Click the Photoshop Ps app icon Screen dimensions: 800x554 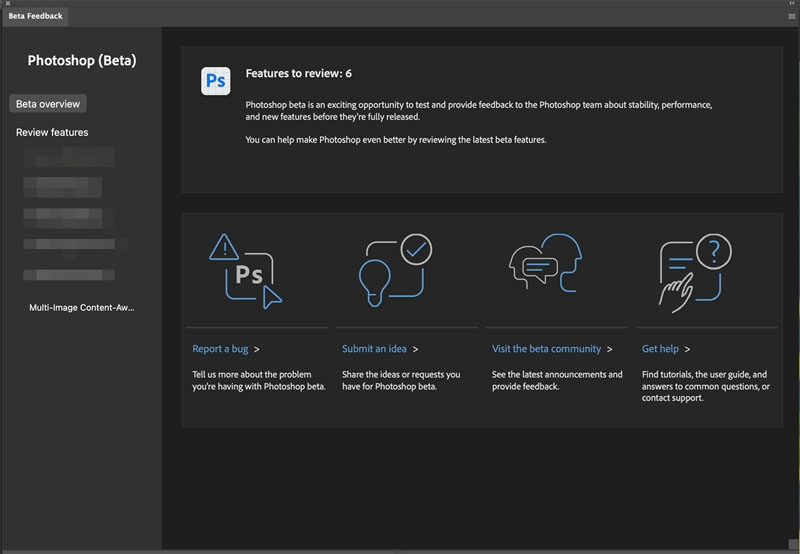pos(215,81)
